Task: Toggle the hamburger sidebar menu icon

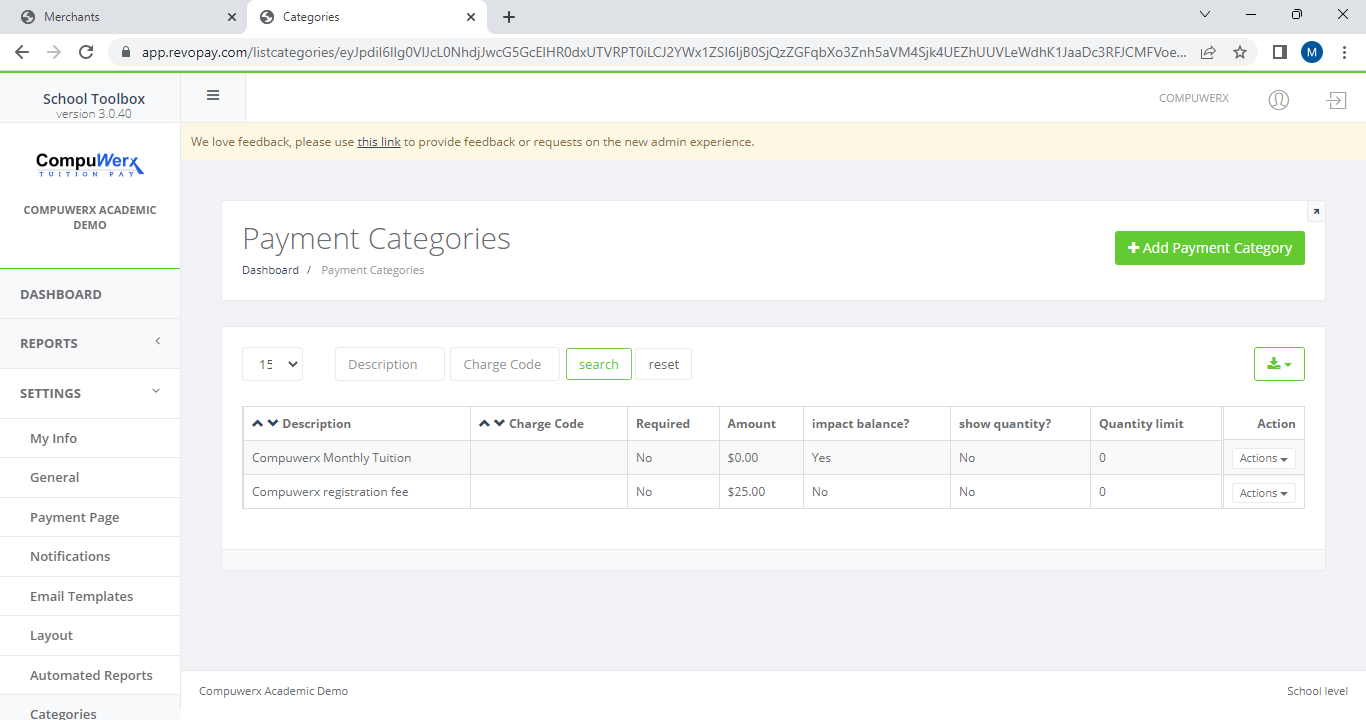Action: (x=212, y=96)
